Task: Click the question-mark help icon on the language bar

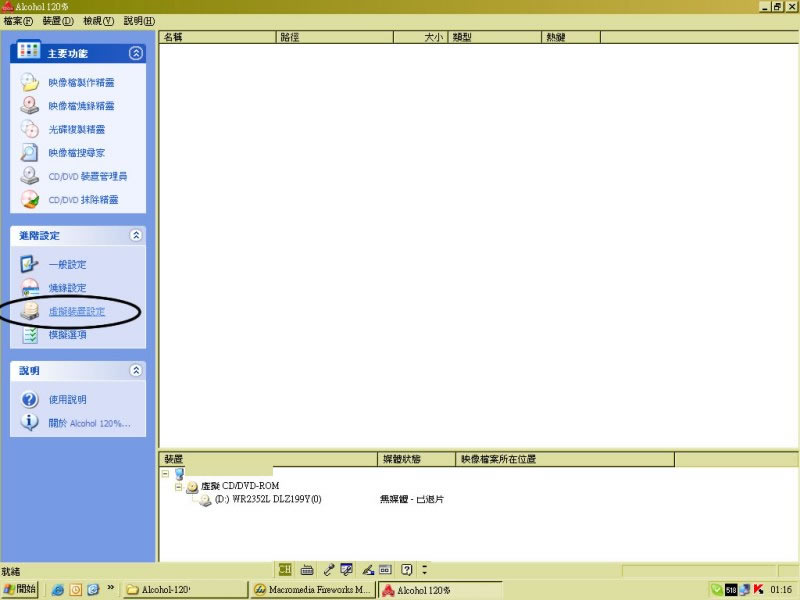Action: click(x=407, y=569)
